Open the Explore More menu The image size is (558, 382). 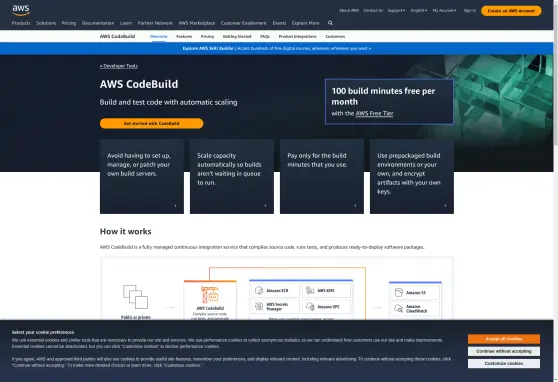click(306, 23)
